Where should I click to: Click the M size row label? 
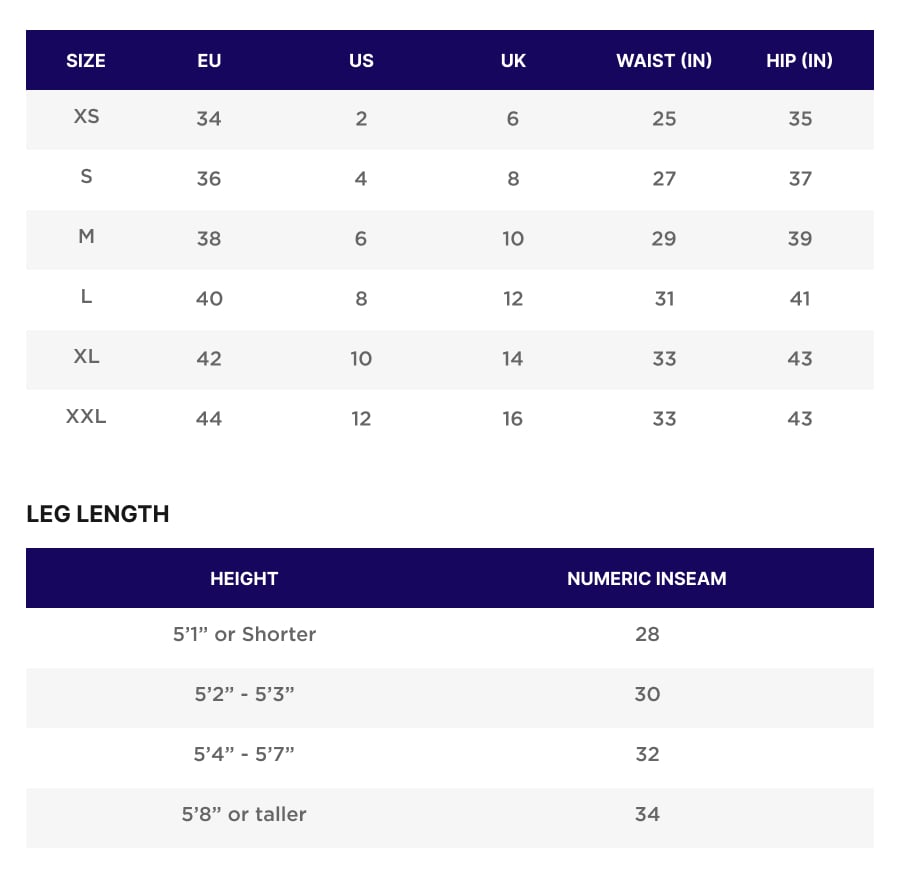pos(86,237)
